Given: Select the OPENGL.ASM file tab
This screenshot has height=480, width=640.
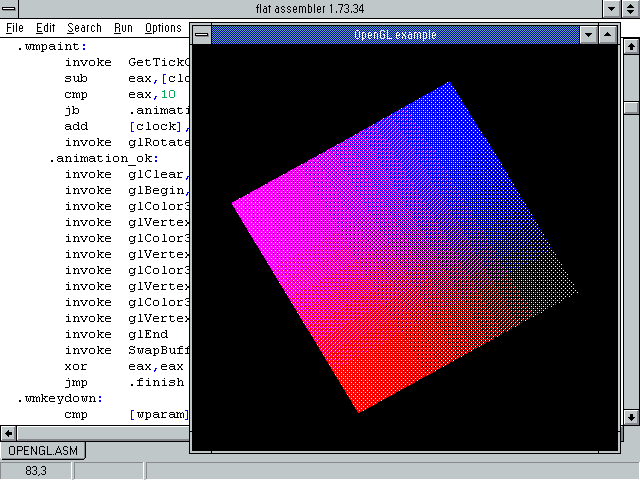Looking at the screenshot, I should 43,451.
